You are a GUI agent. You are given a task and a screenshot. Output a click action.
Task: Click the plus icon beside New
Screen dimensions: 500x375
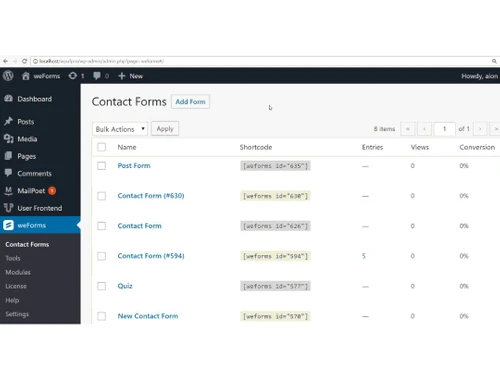[x=122, y=76]
